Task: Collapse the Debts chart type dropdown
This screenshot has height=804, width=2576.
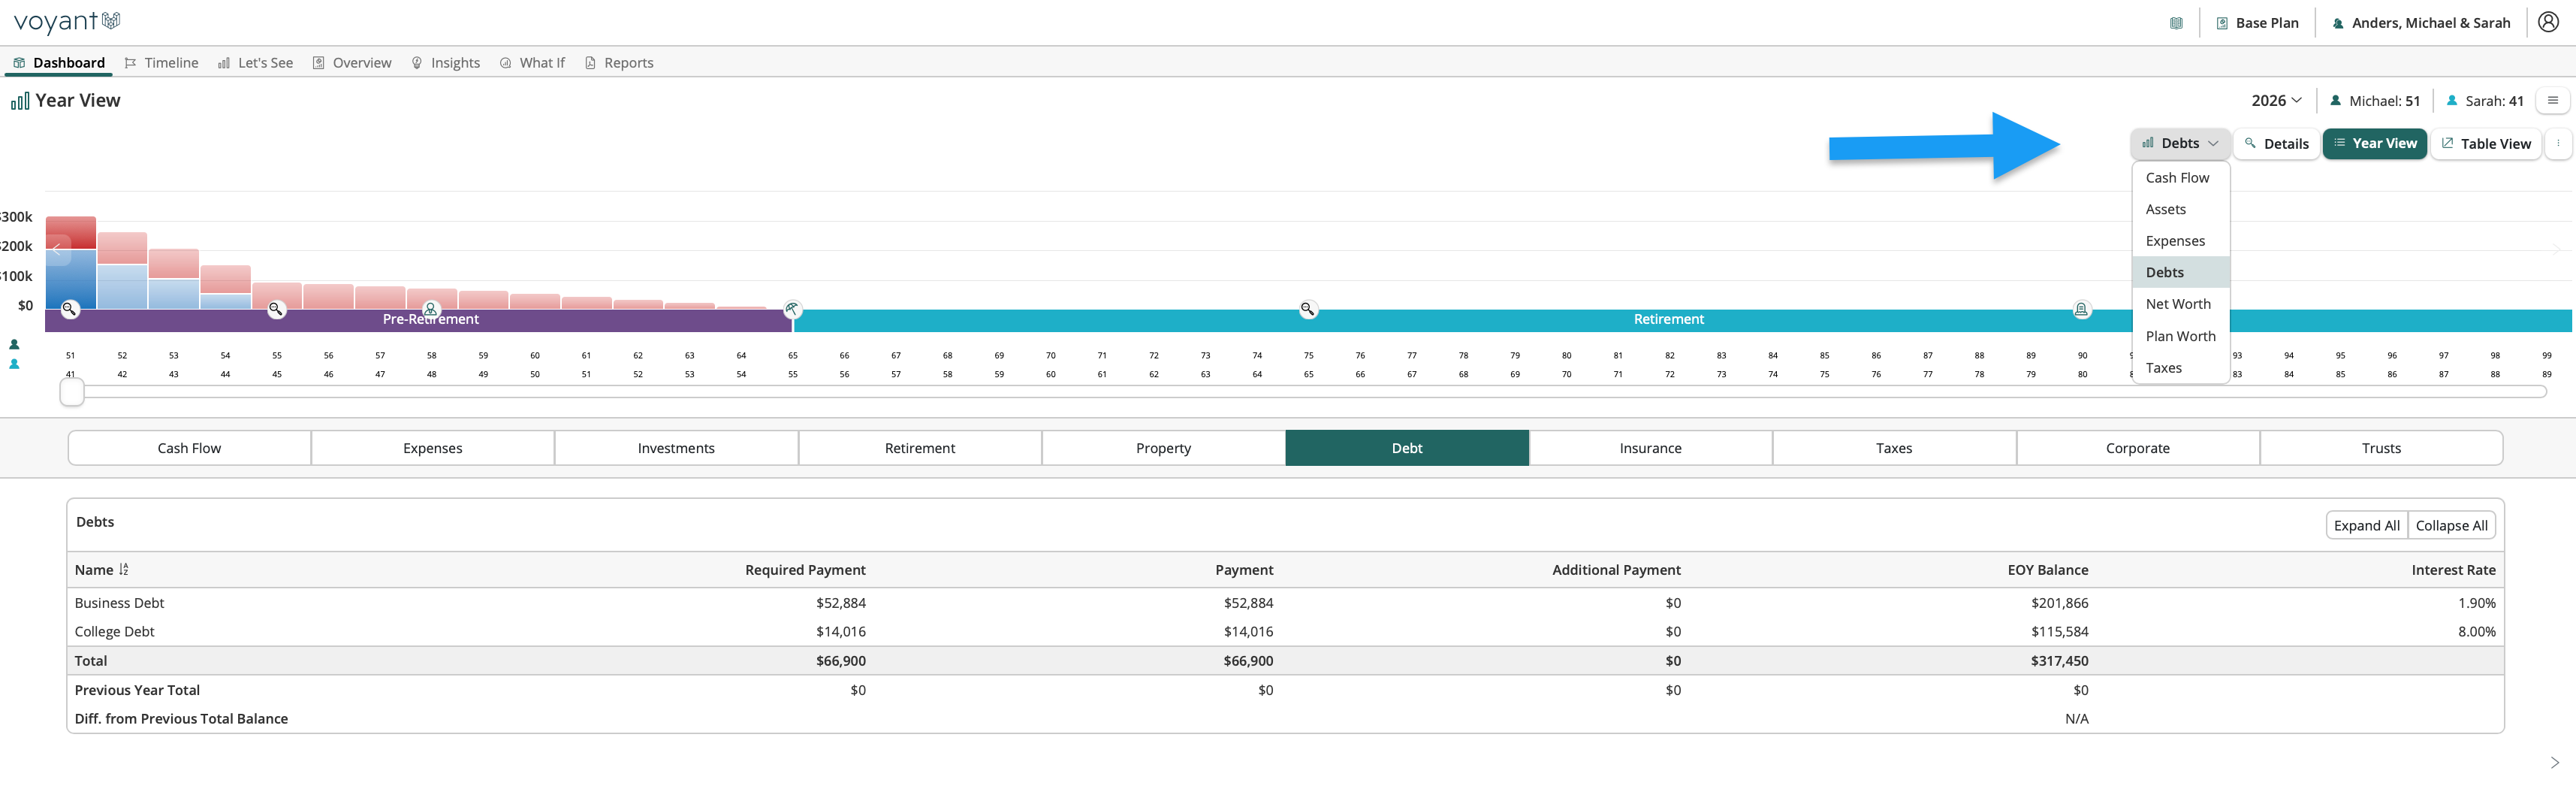Action: tap(2180, 143)
